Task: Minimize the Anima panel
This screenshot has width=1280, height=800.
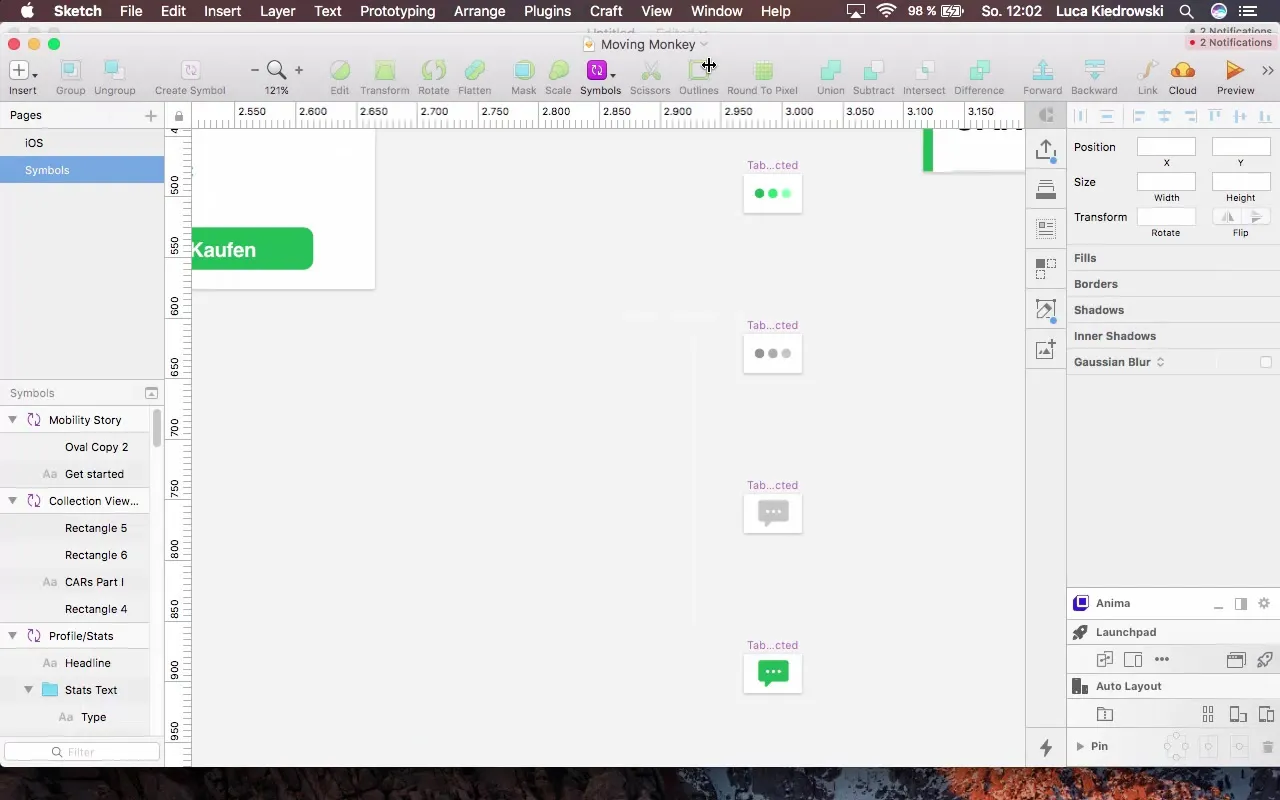Action: tap(1218, 606)
